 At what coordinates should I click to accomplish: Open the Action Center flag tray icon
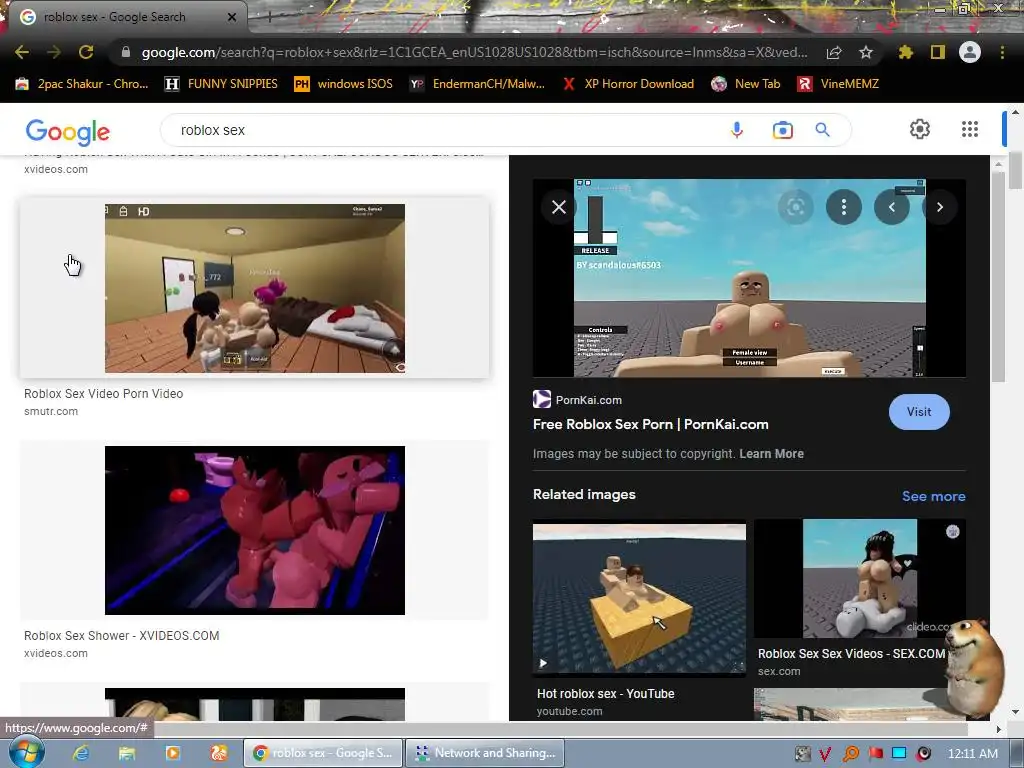click(875, 754)
